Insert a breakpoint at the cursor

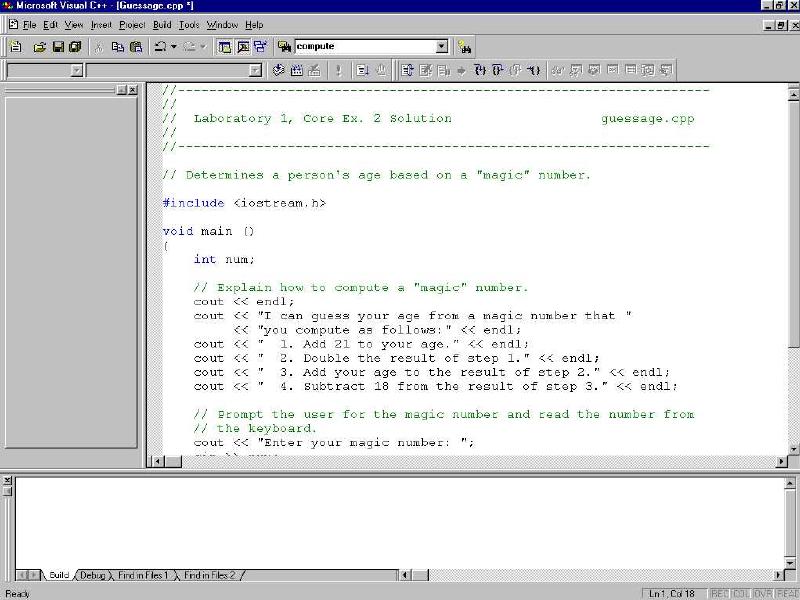coord(379,68)
